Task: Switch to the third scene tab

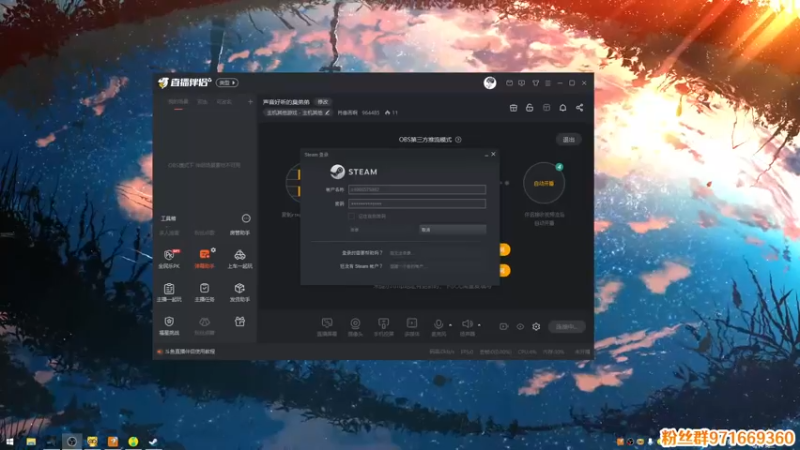Action: pos(224,102)
